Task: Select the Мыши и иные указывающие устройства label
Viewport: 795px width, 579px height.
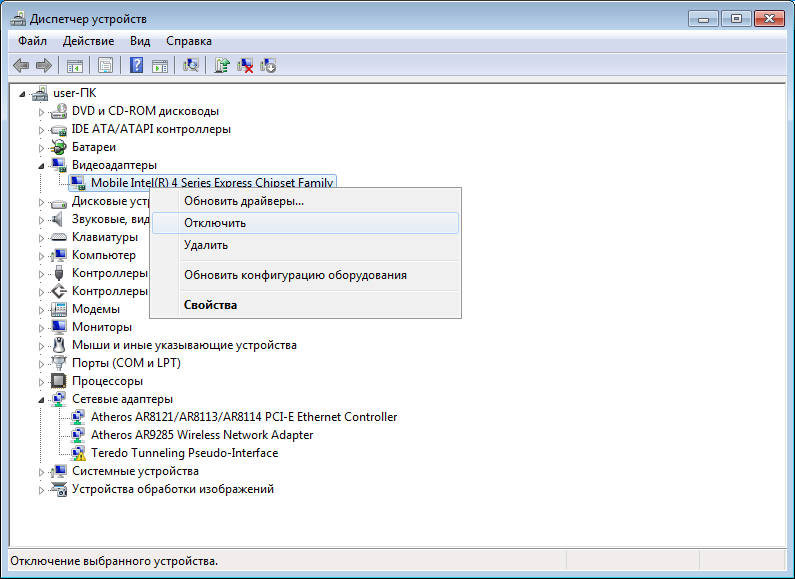Action: tap(184, 345)
